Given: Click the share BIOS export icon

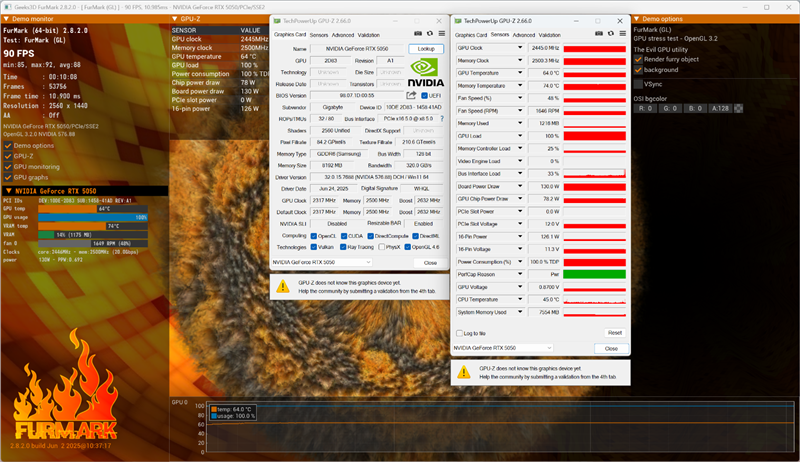Looking at the screenshot, I should point(410,96).
